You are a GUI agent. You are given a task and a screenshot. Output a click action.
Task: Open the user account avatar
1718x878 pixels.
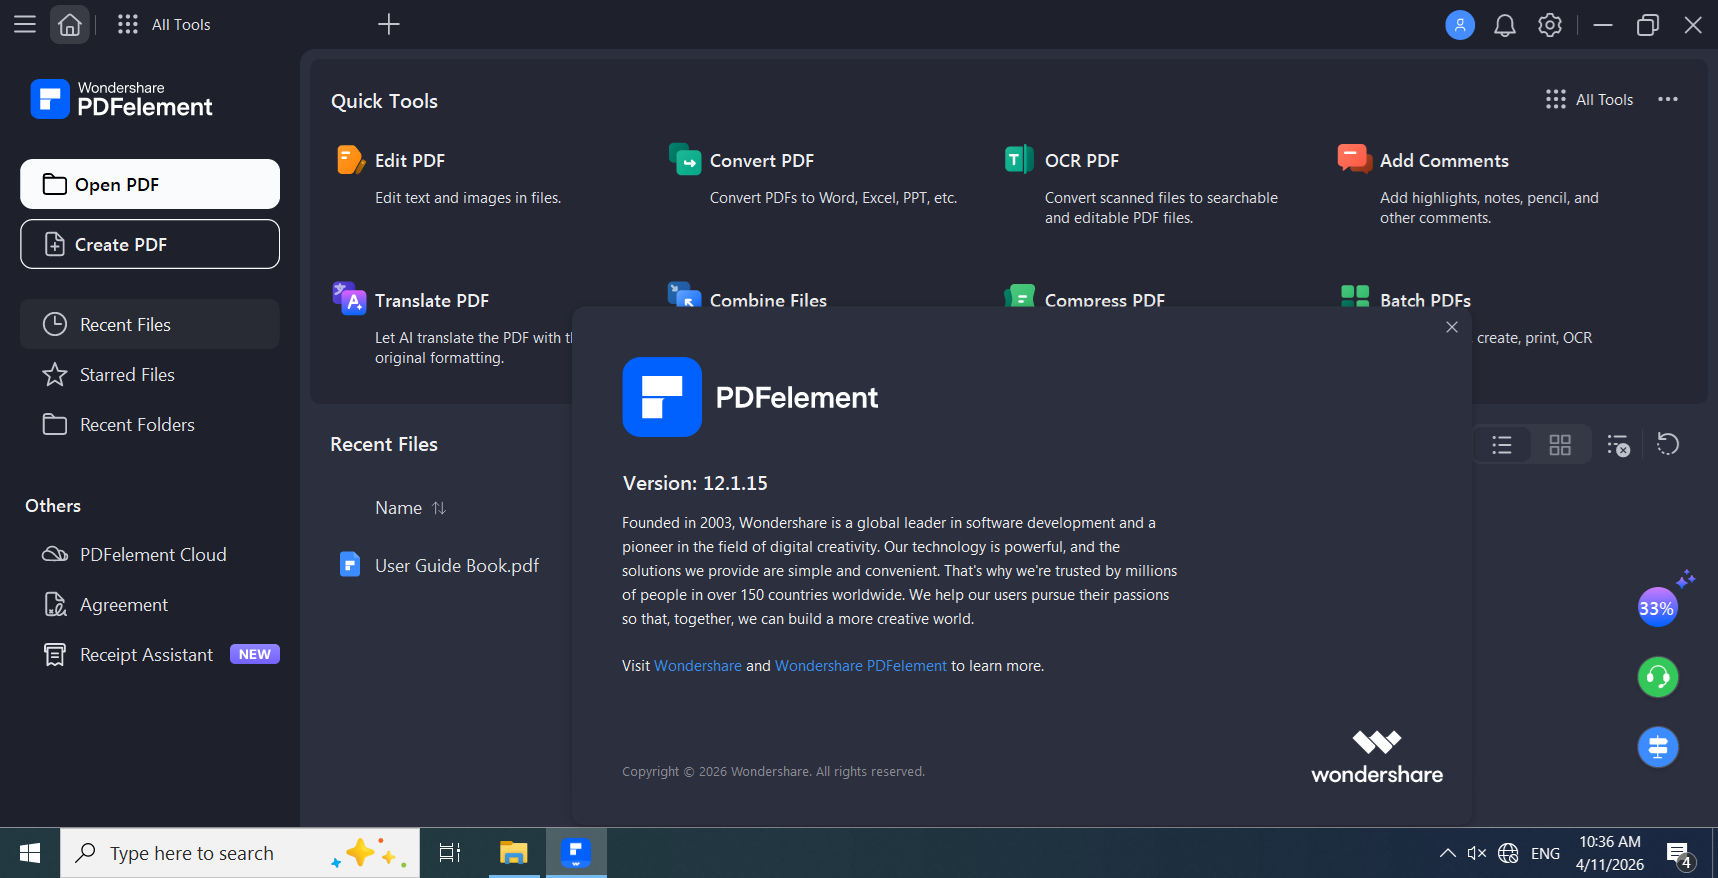1460,25
